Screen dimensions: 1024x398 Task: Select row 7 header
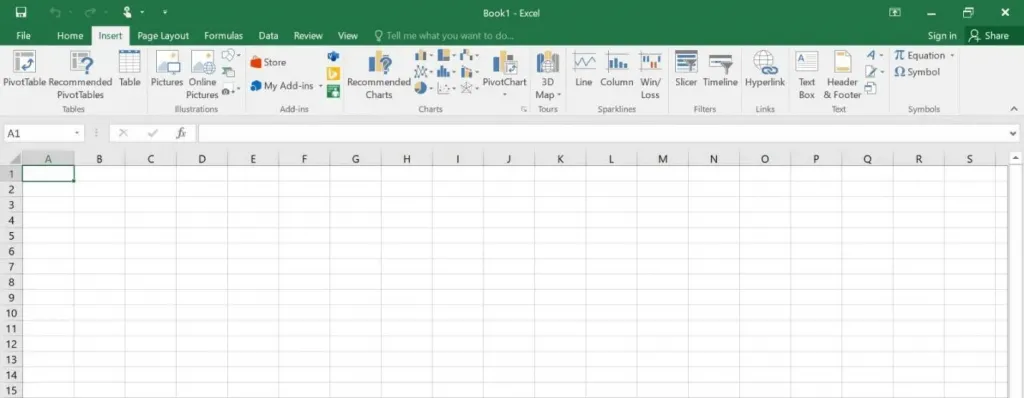tap(10, 267)
